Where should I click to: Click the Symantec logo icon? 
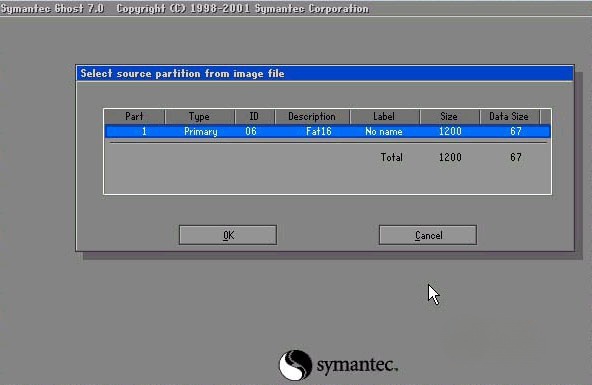pyautogui.click(x=295, y=365)
